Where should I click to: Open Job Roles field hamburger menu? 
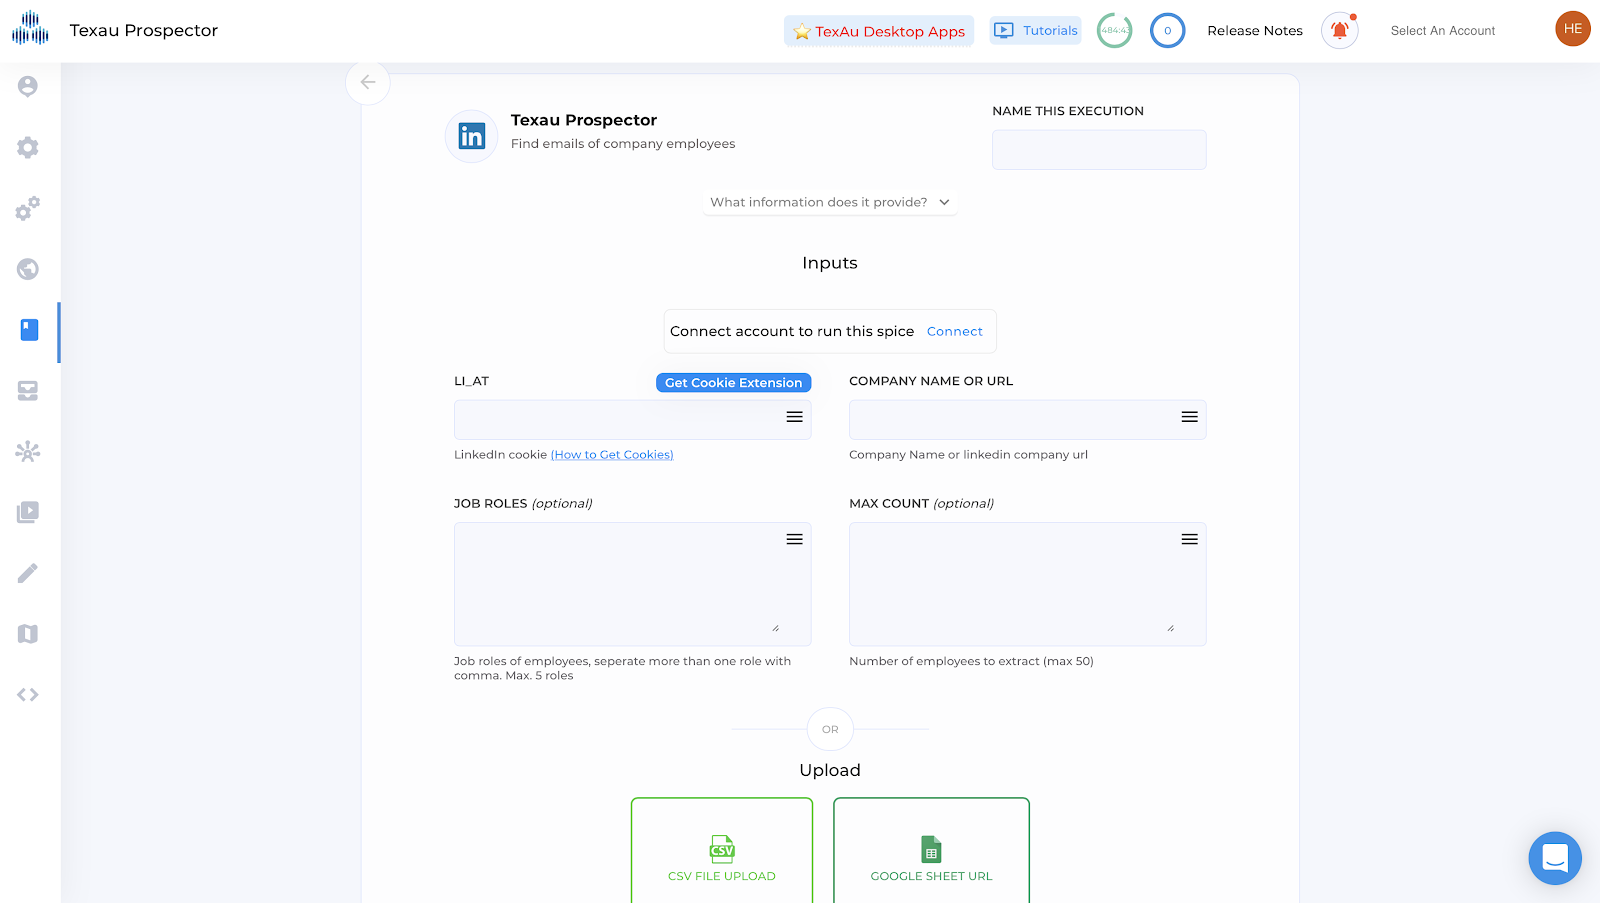pos(794,540)
